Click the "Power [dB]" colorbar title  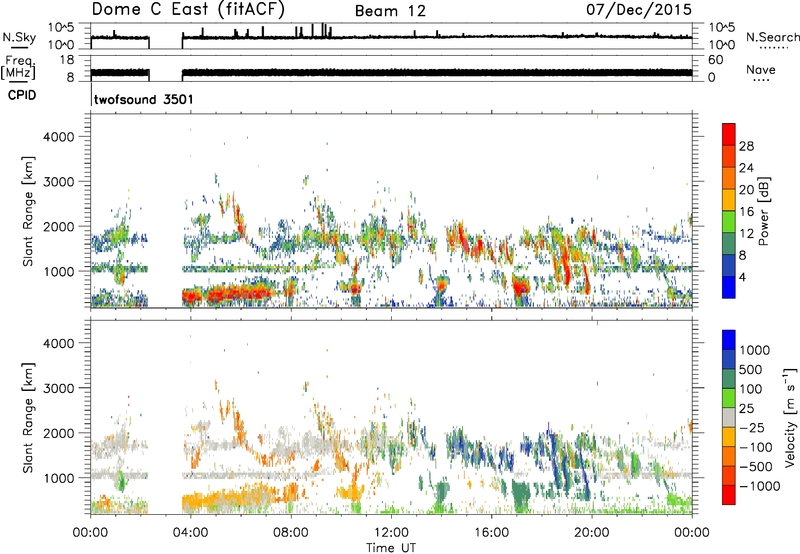click(763, 211)
